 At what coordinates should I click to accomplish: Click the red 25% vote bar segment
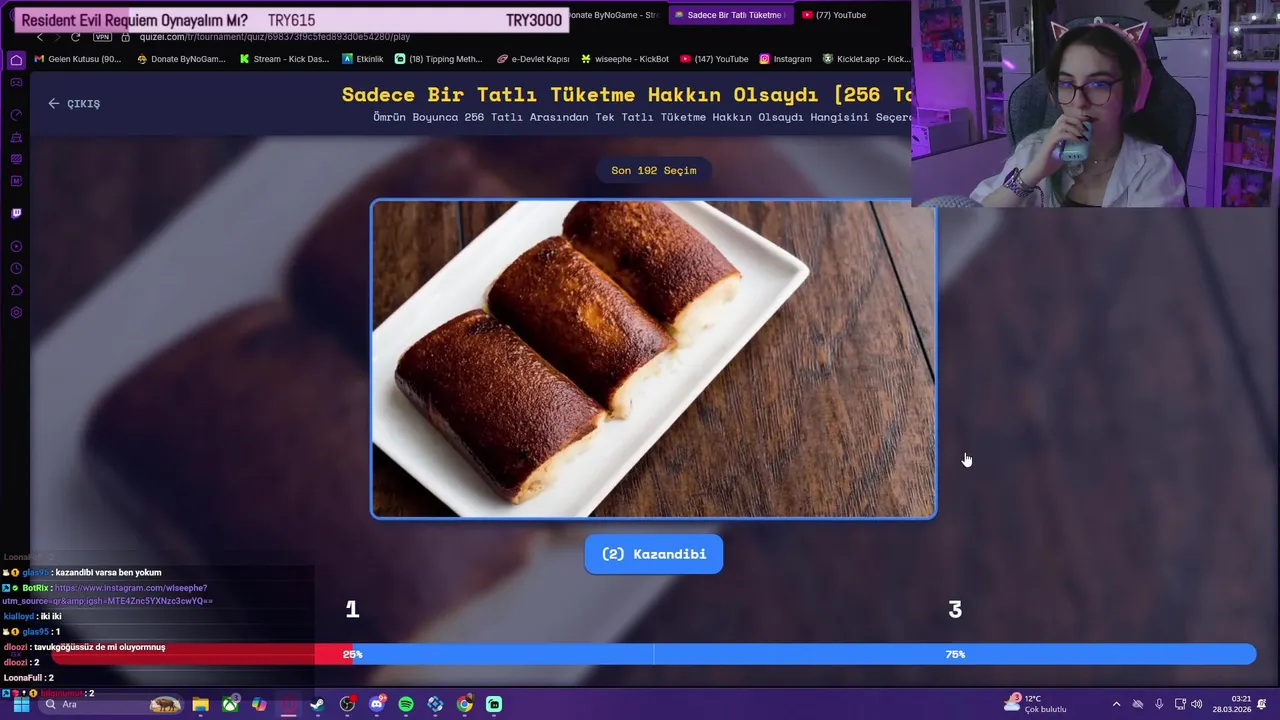[x=200, y=654]
